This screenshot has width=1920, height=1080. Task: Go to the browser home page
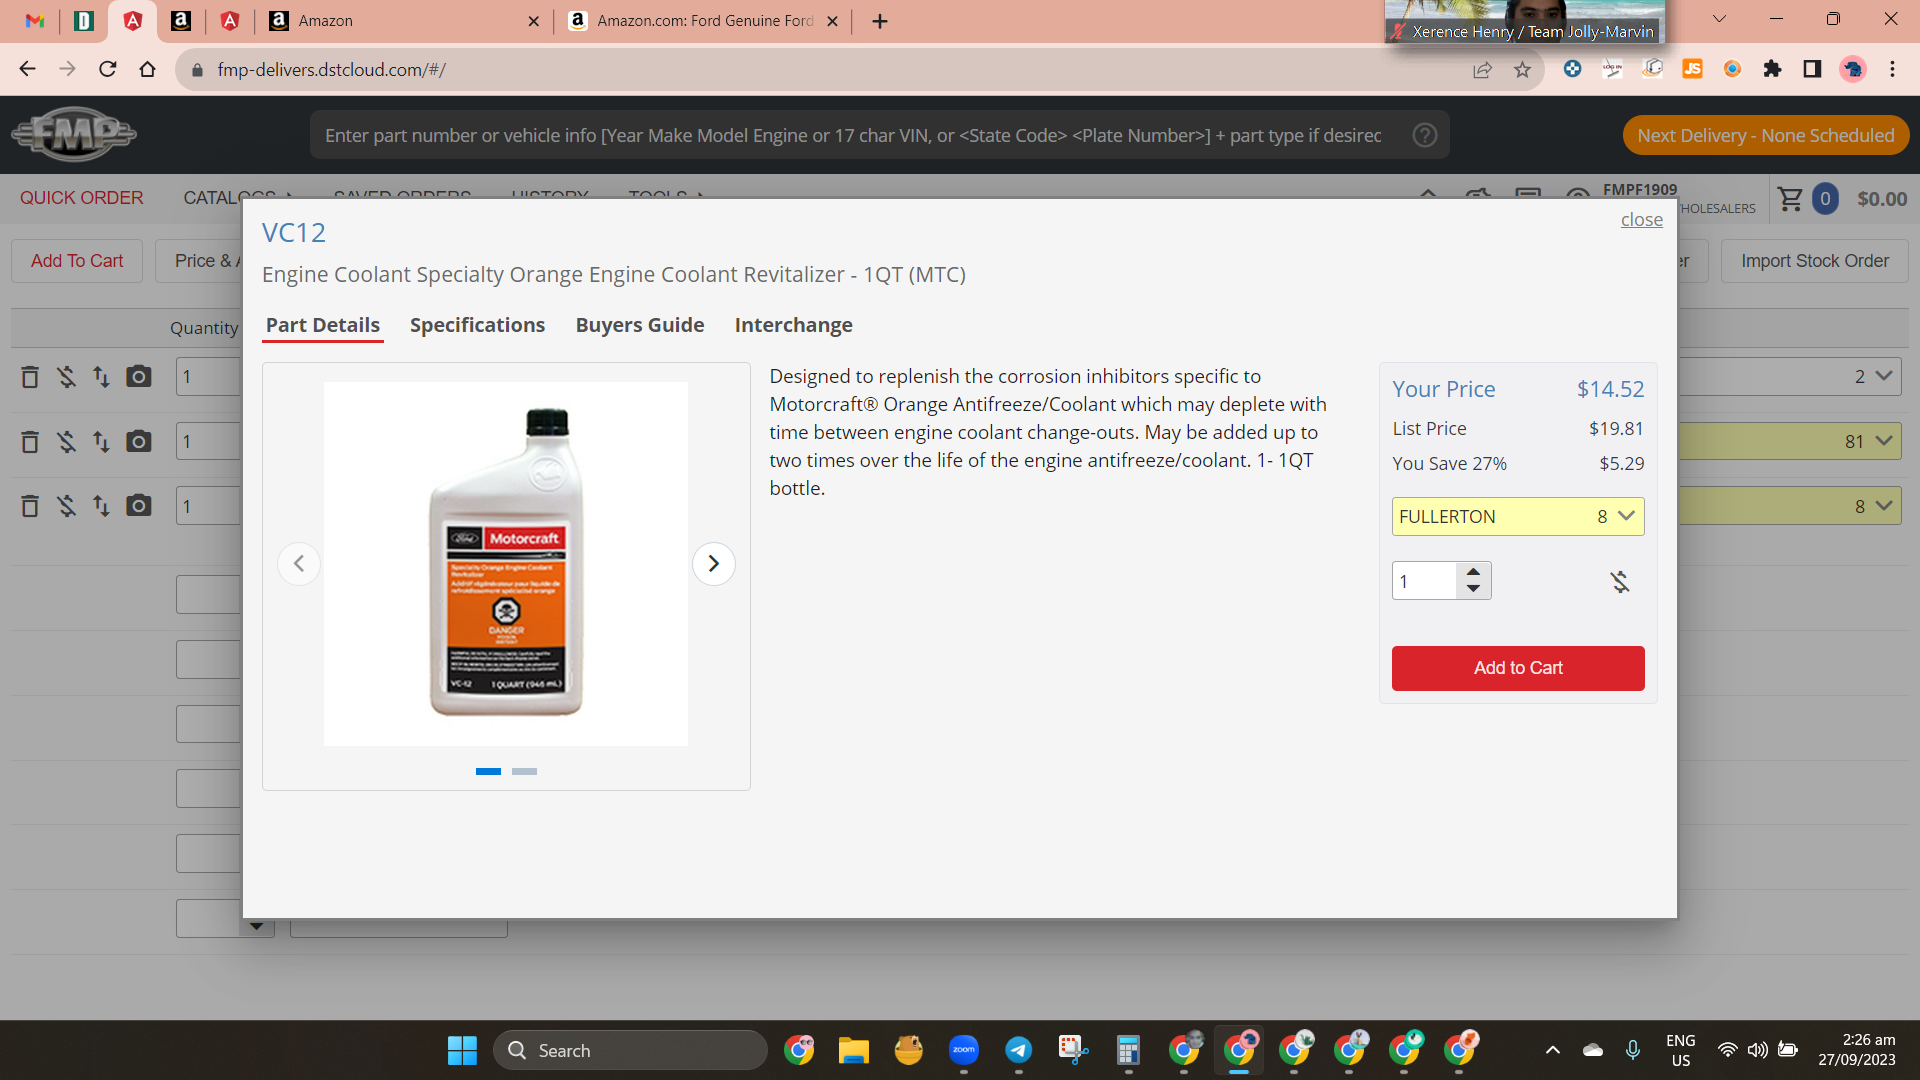point(148,69)
